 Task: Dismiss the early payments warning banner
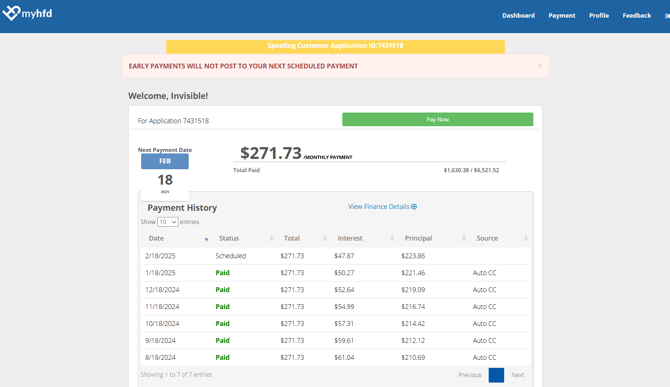pyautogui.click(x=540, y=65)
